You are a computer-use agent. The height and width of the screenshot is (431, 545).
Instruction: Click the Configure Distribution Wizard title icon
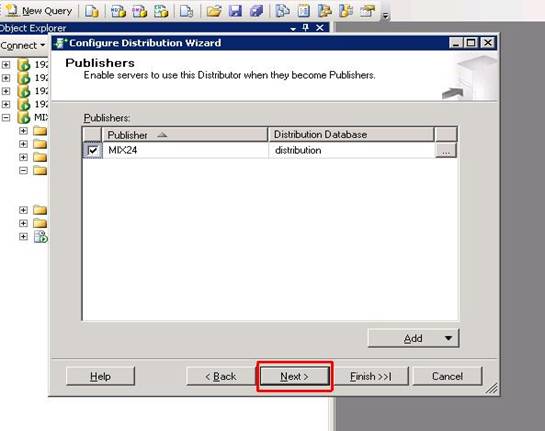(61, 43)
